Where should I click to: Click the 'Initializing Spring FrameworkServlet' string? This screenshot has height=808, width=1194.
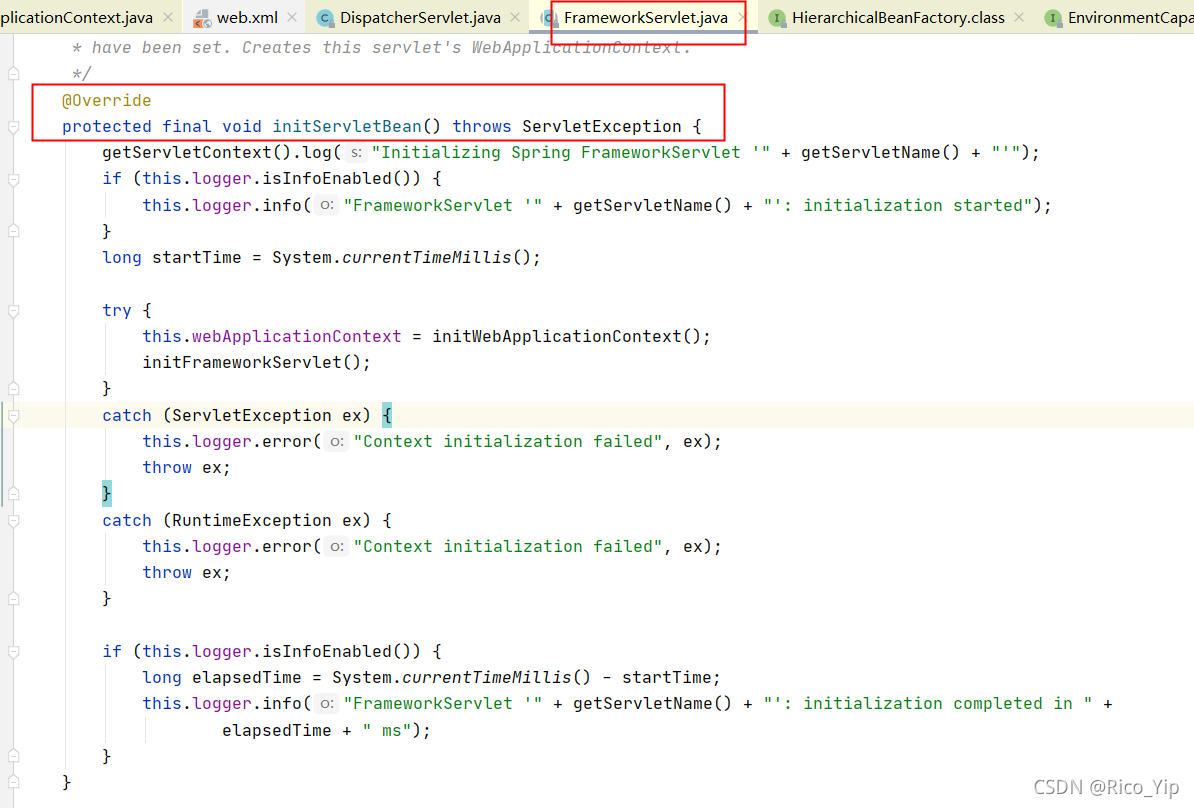[x=571, y=152]
